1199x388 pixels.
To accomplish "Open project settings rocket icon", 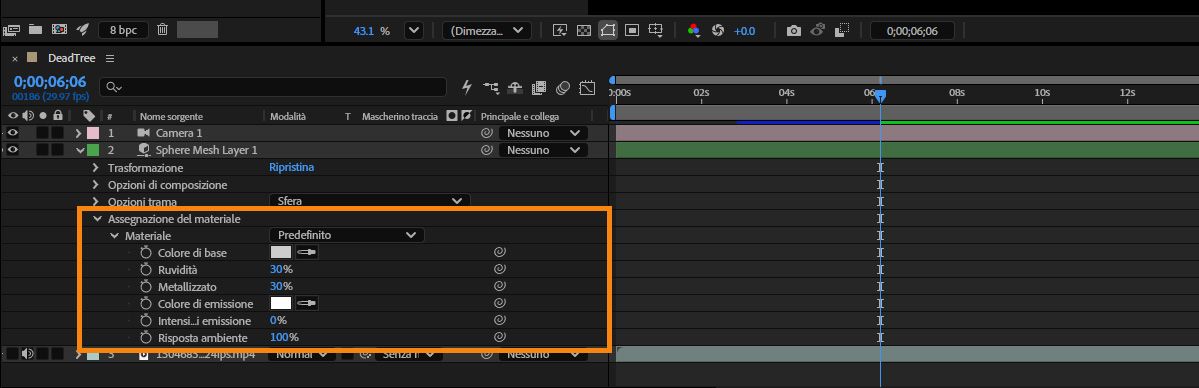I will [83, 30].
